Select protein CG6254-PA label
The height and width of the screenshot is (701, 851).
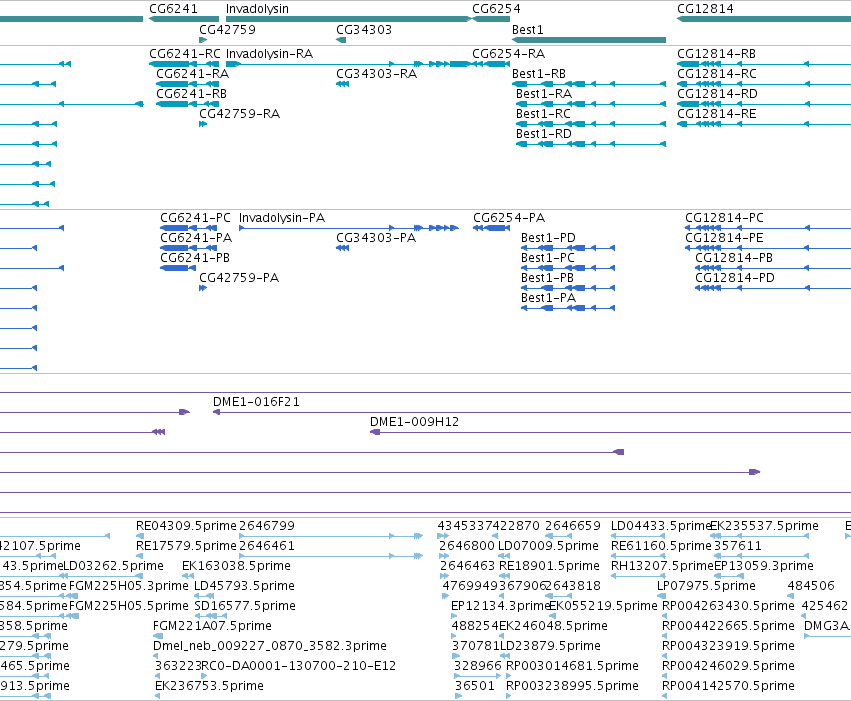[x=509, y=218]
